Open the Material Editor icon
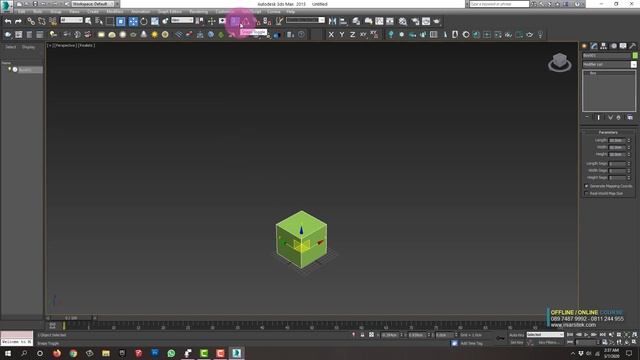The image size is (640, 360). [x=403, y=21]
